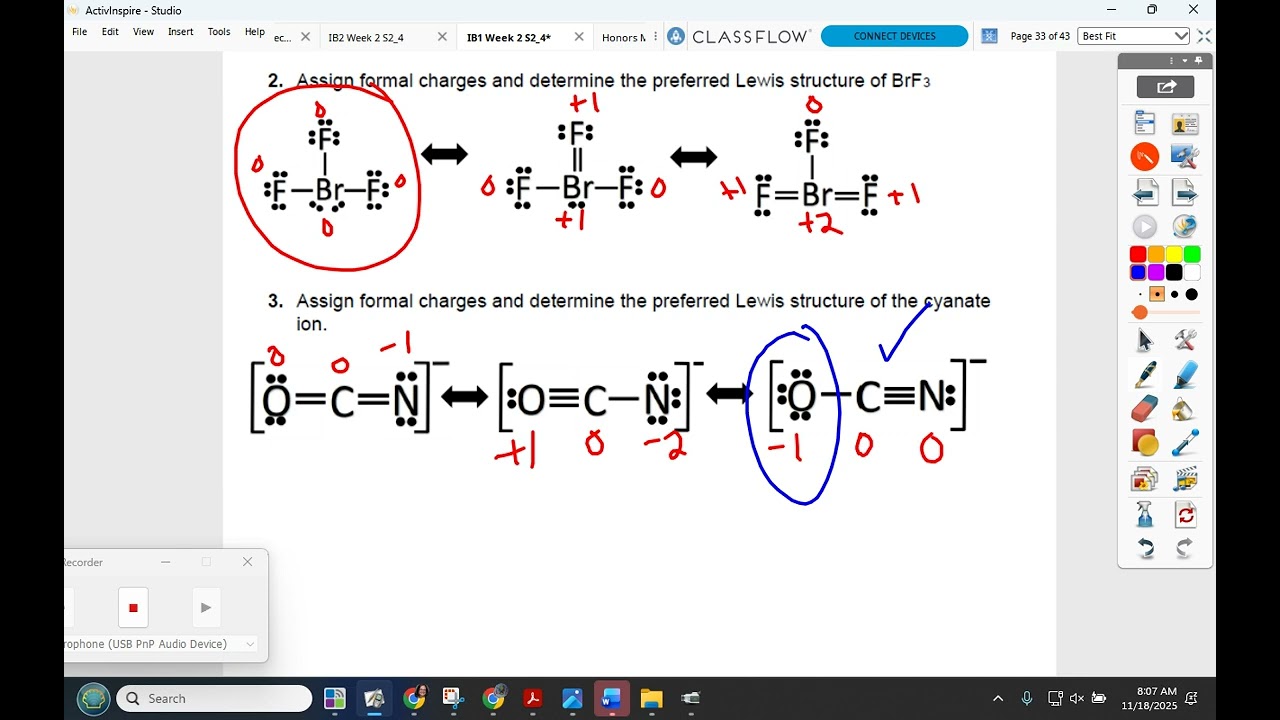Show hidden system tray icons chevron

[x=997, y=698]
